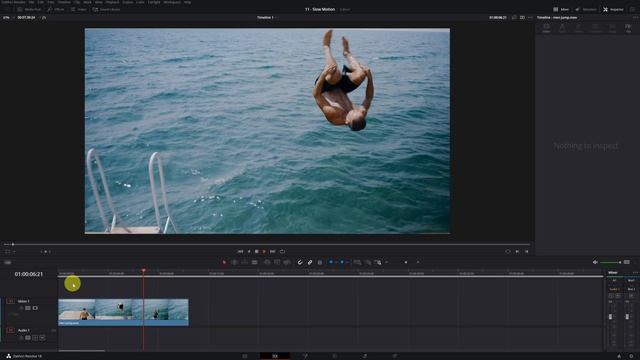Image resolution: width=640 pixels, height=360 pixels.
Task: Open the Effects panel
Action: point(56,9)
